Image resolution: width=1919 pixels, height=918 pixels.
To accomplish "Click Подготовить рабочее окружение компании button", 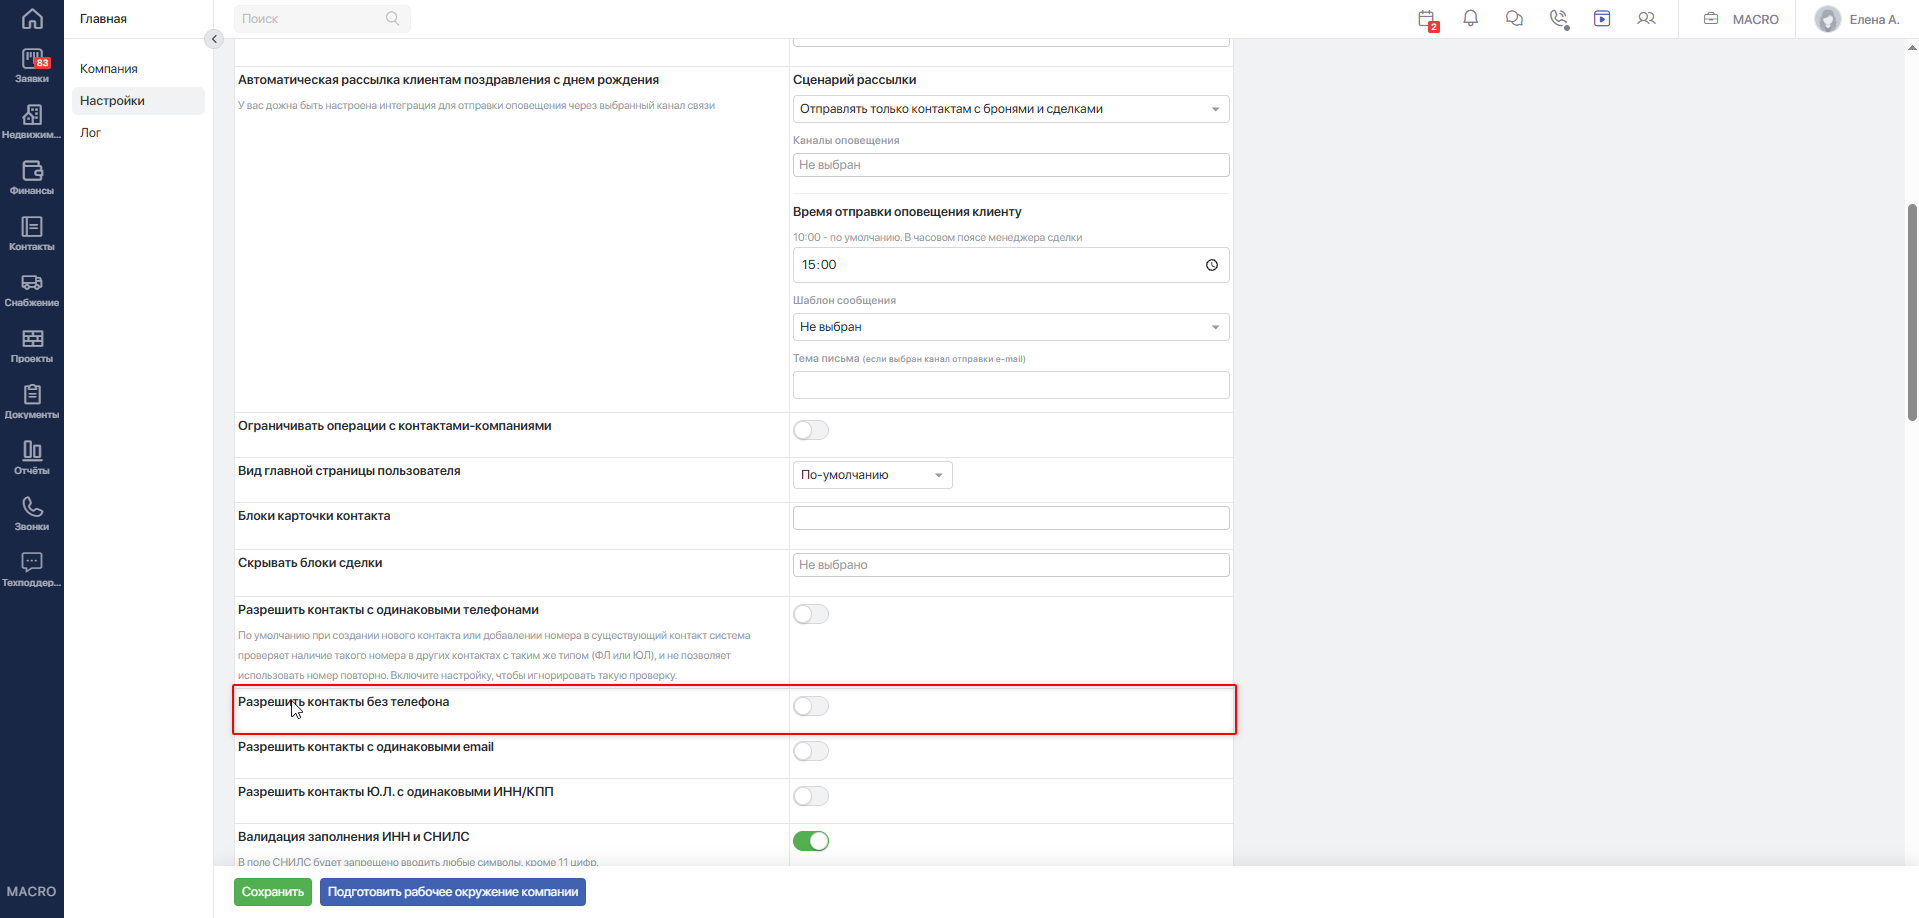I will pos(453,892).
